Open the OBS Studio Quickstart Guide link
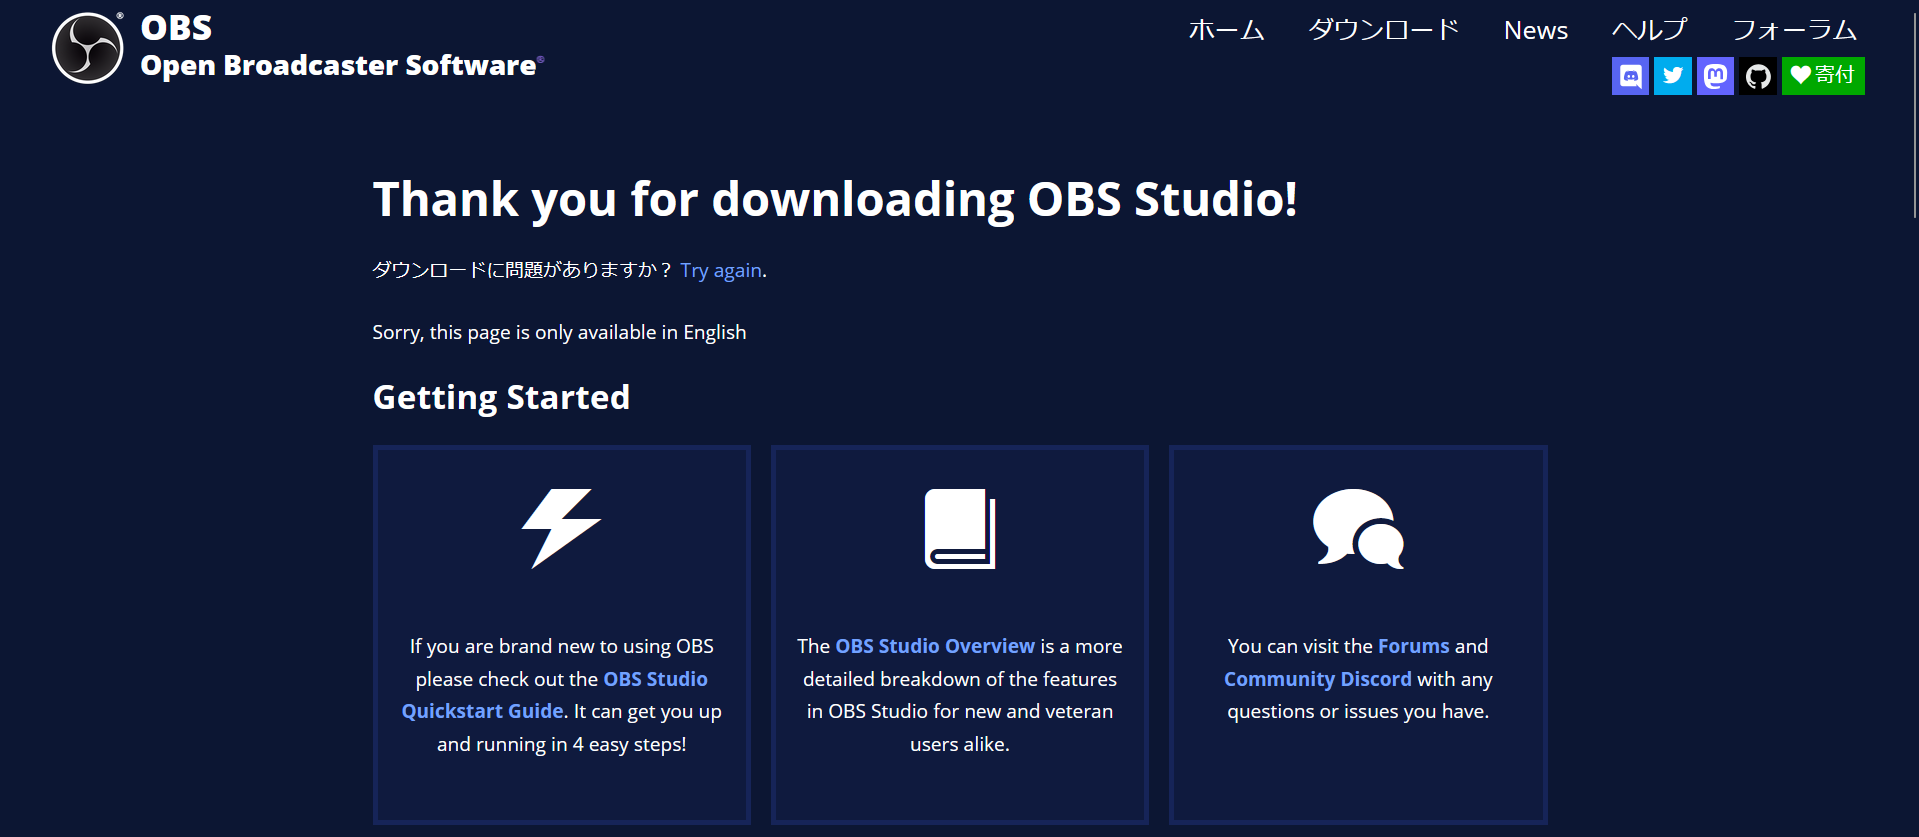This screenshot has width=1919, height=837. pos(555,695)
